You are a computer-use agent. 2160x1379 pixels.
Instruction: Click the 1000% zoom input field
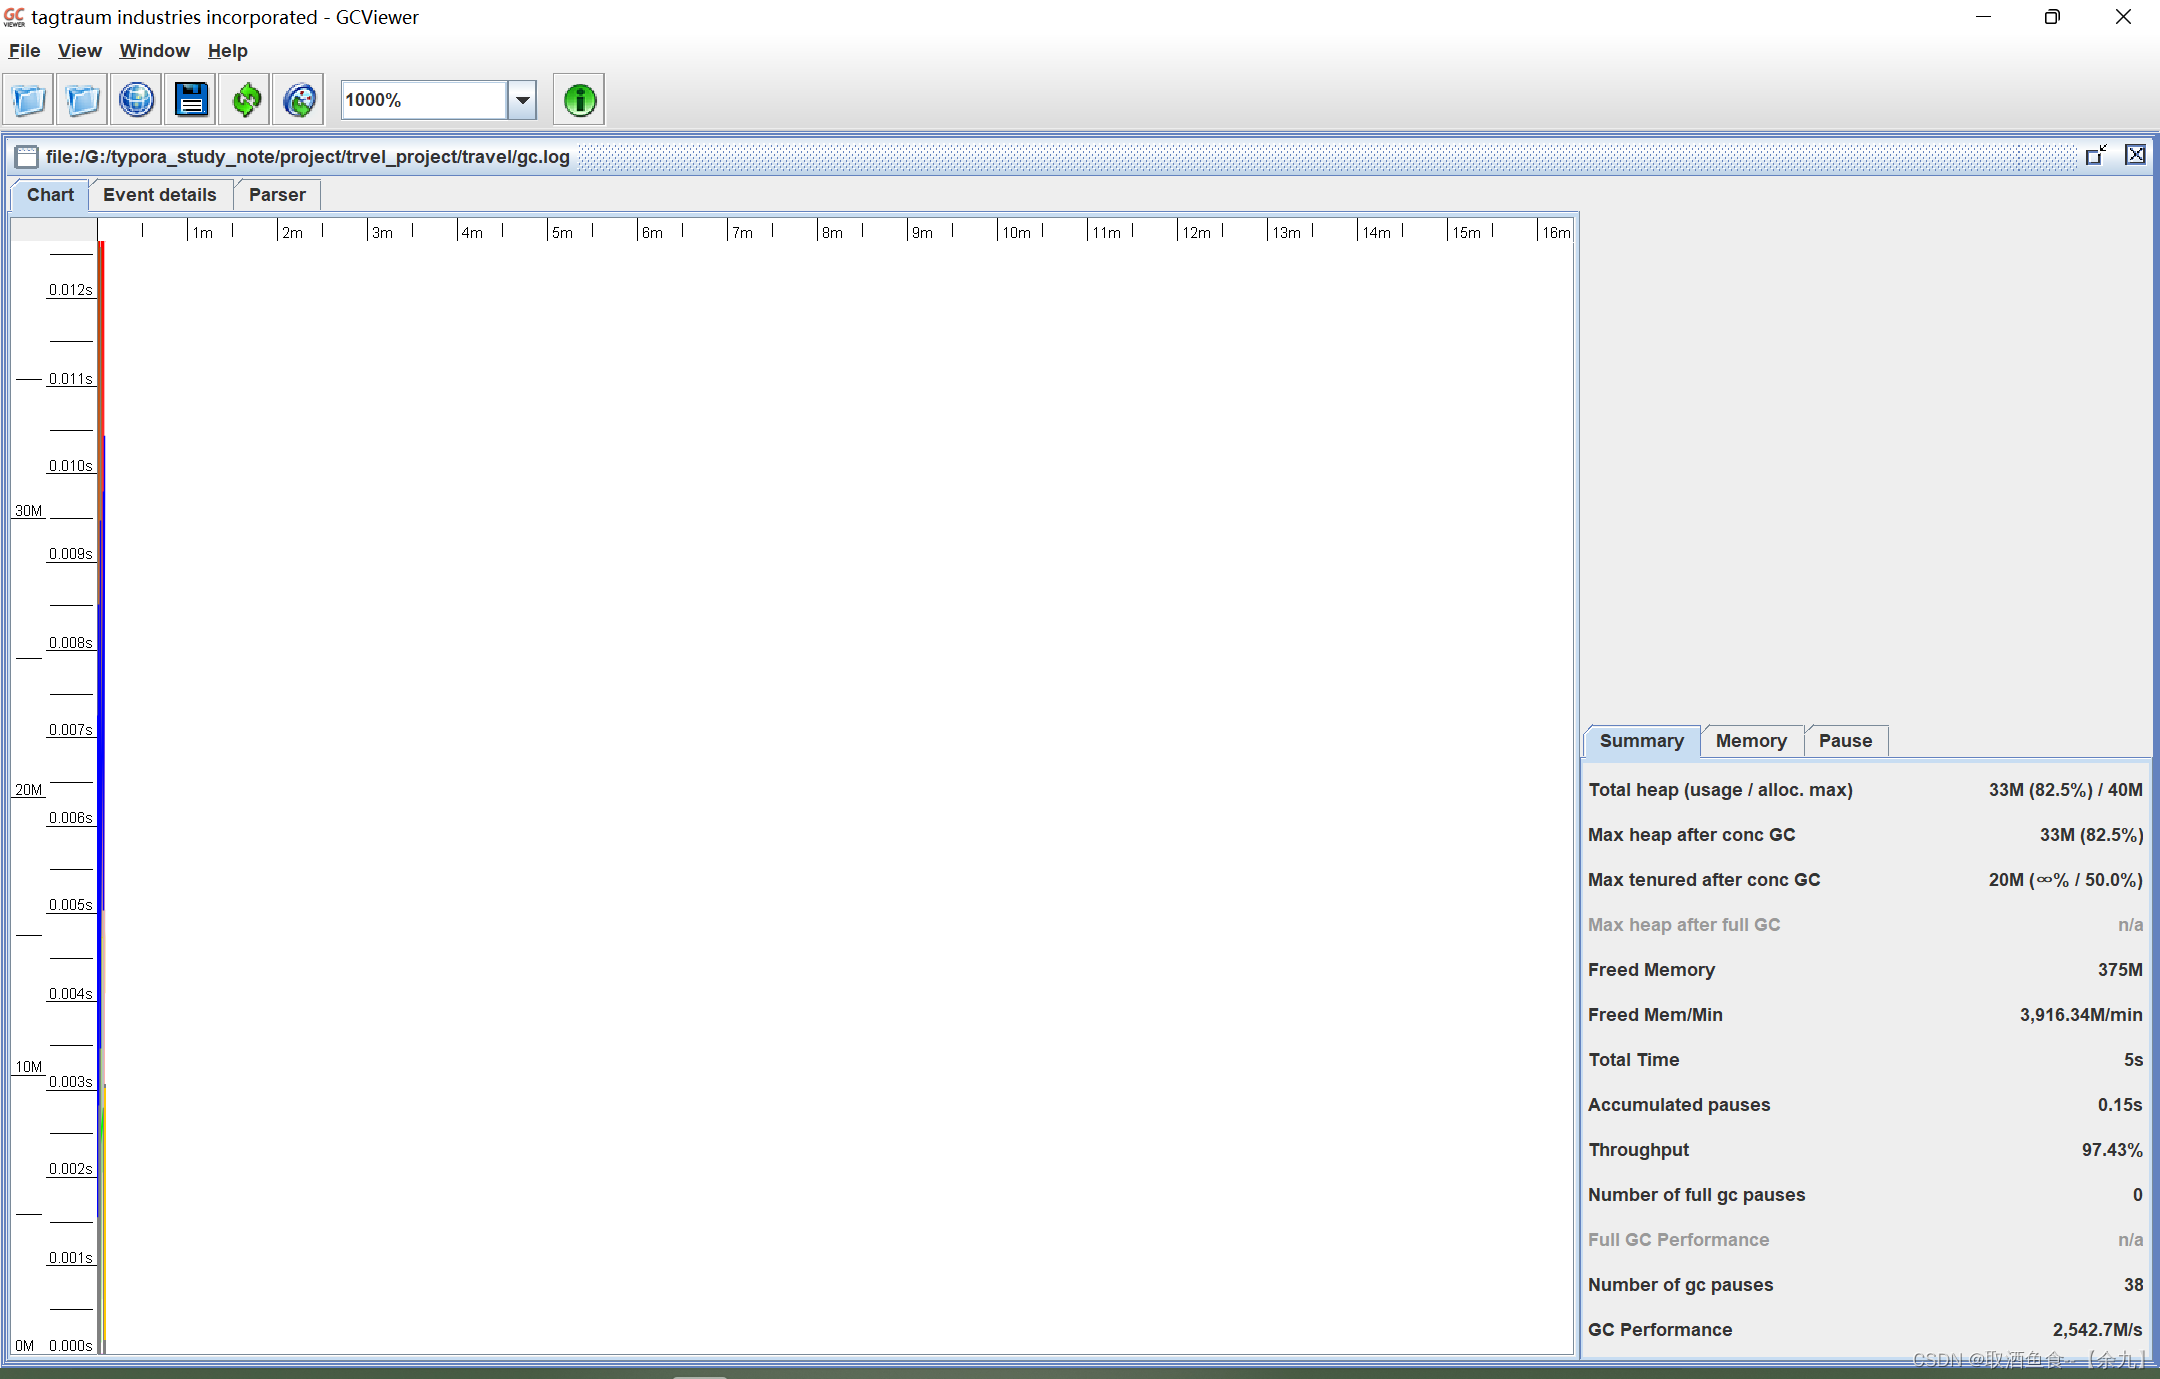[x=424, y=100]
